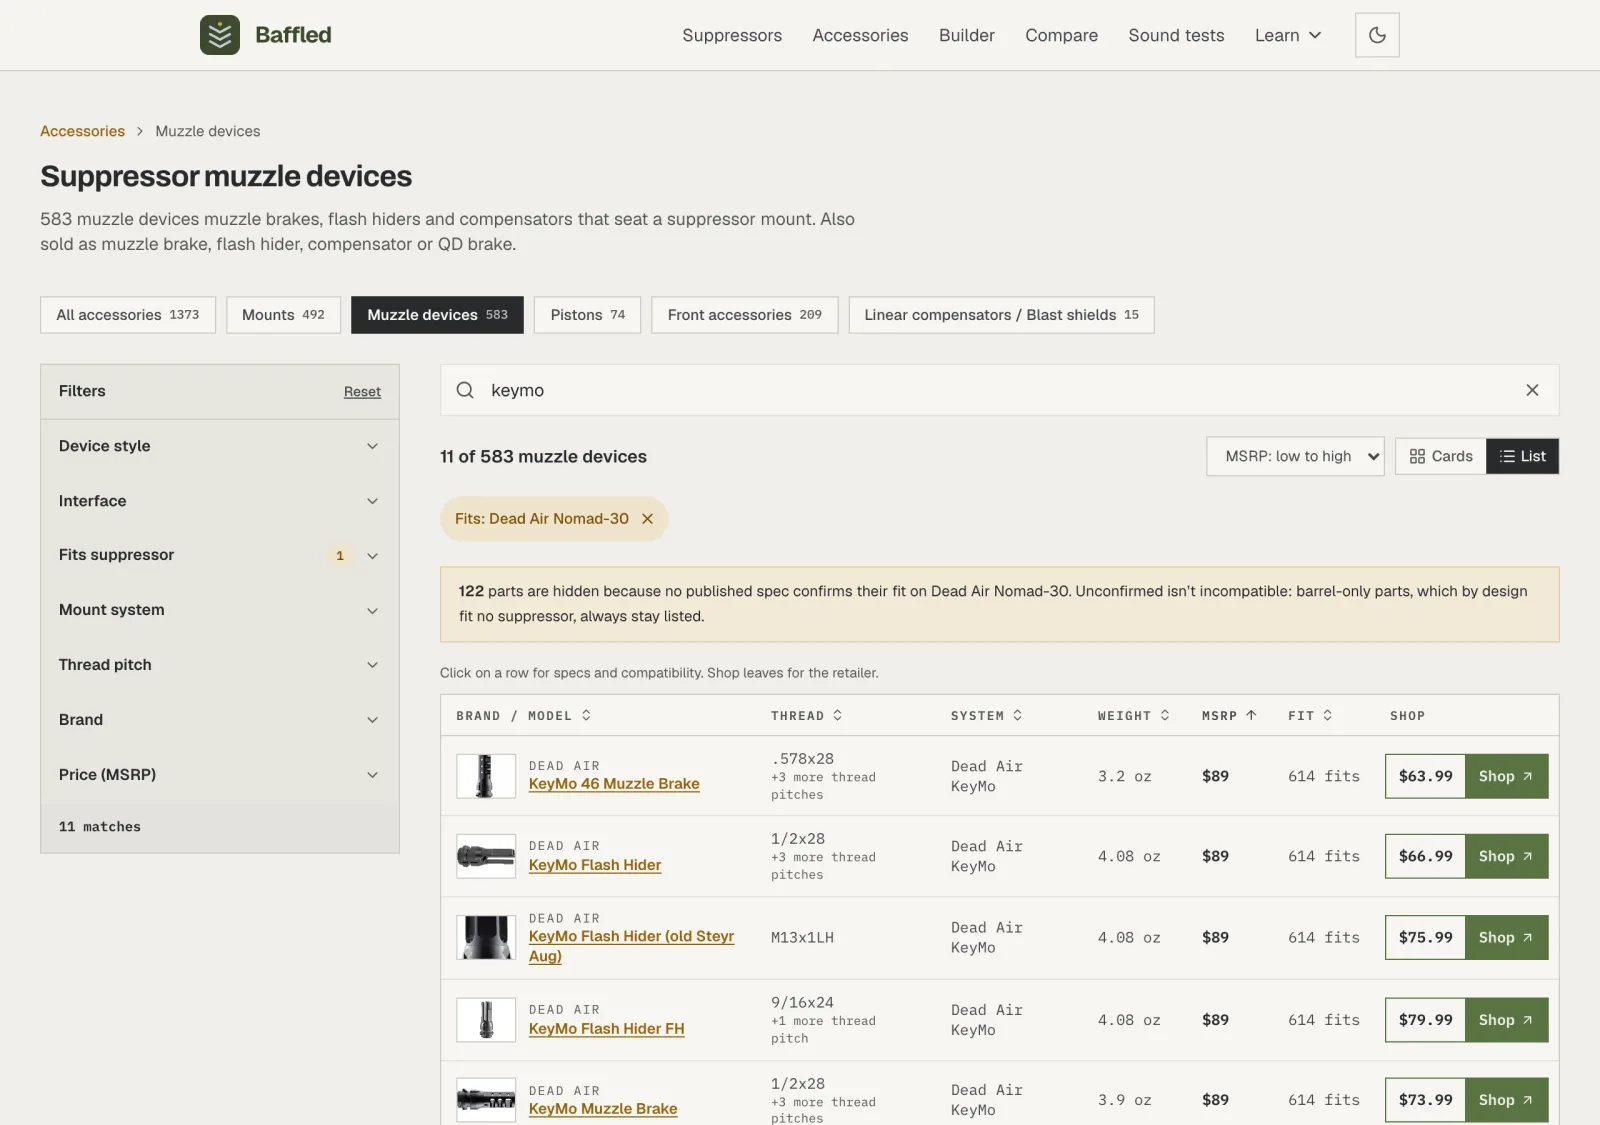Click the 11 matches text
The width and height of the screenshot is (1600, 1125).
[x=100, y=827]
